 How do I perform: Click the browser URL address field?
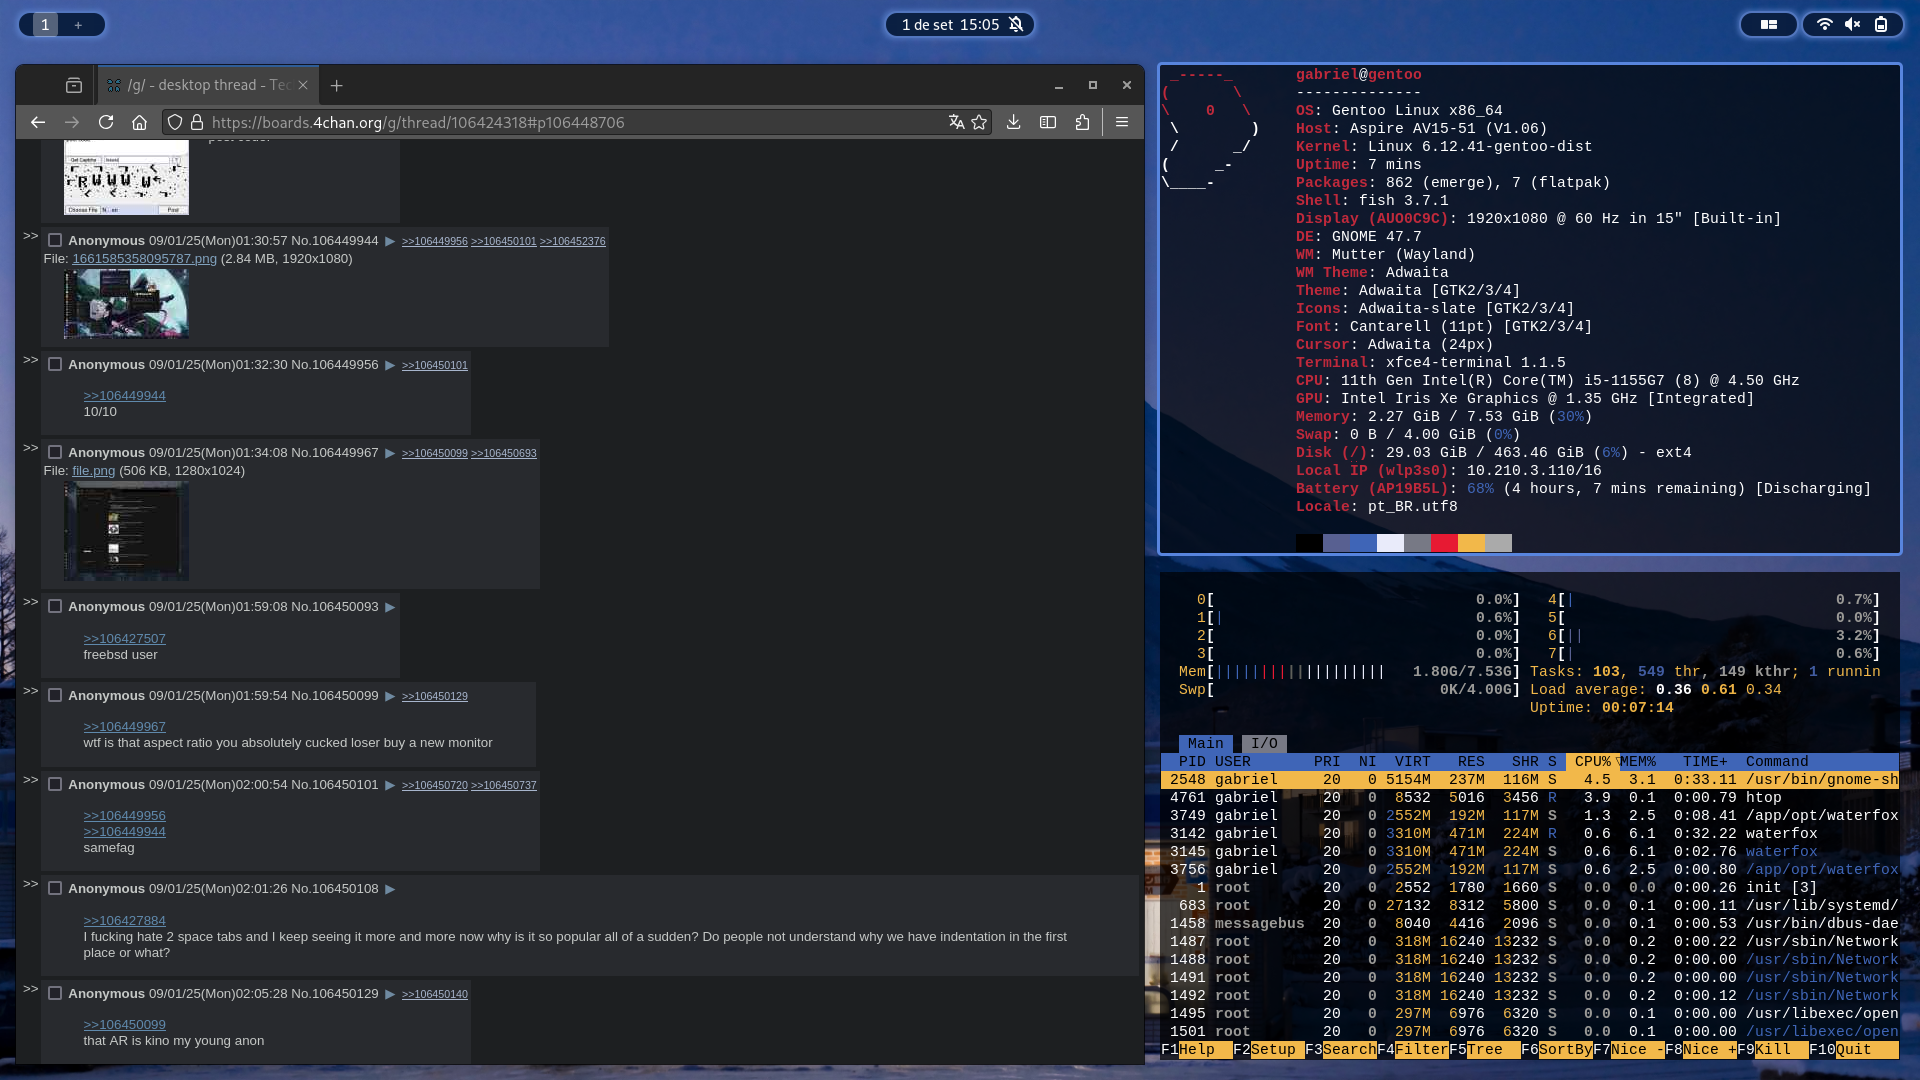click(575, 122)
